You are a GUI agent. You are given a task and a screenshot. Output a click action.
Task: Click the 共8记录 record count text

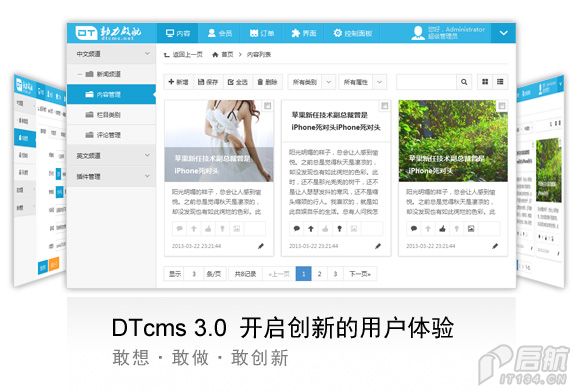pyautogui.click(x=245, y=274)
